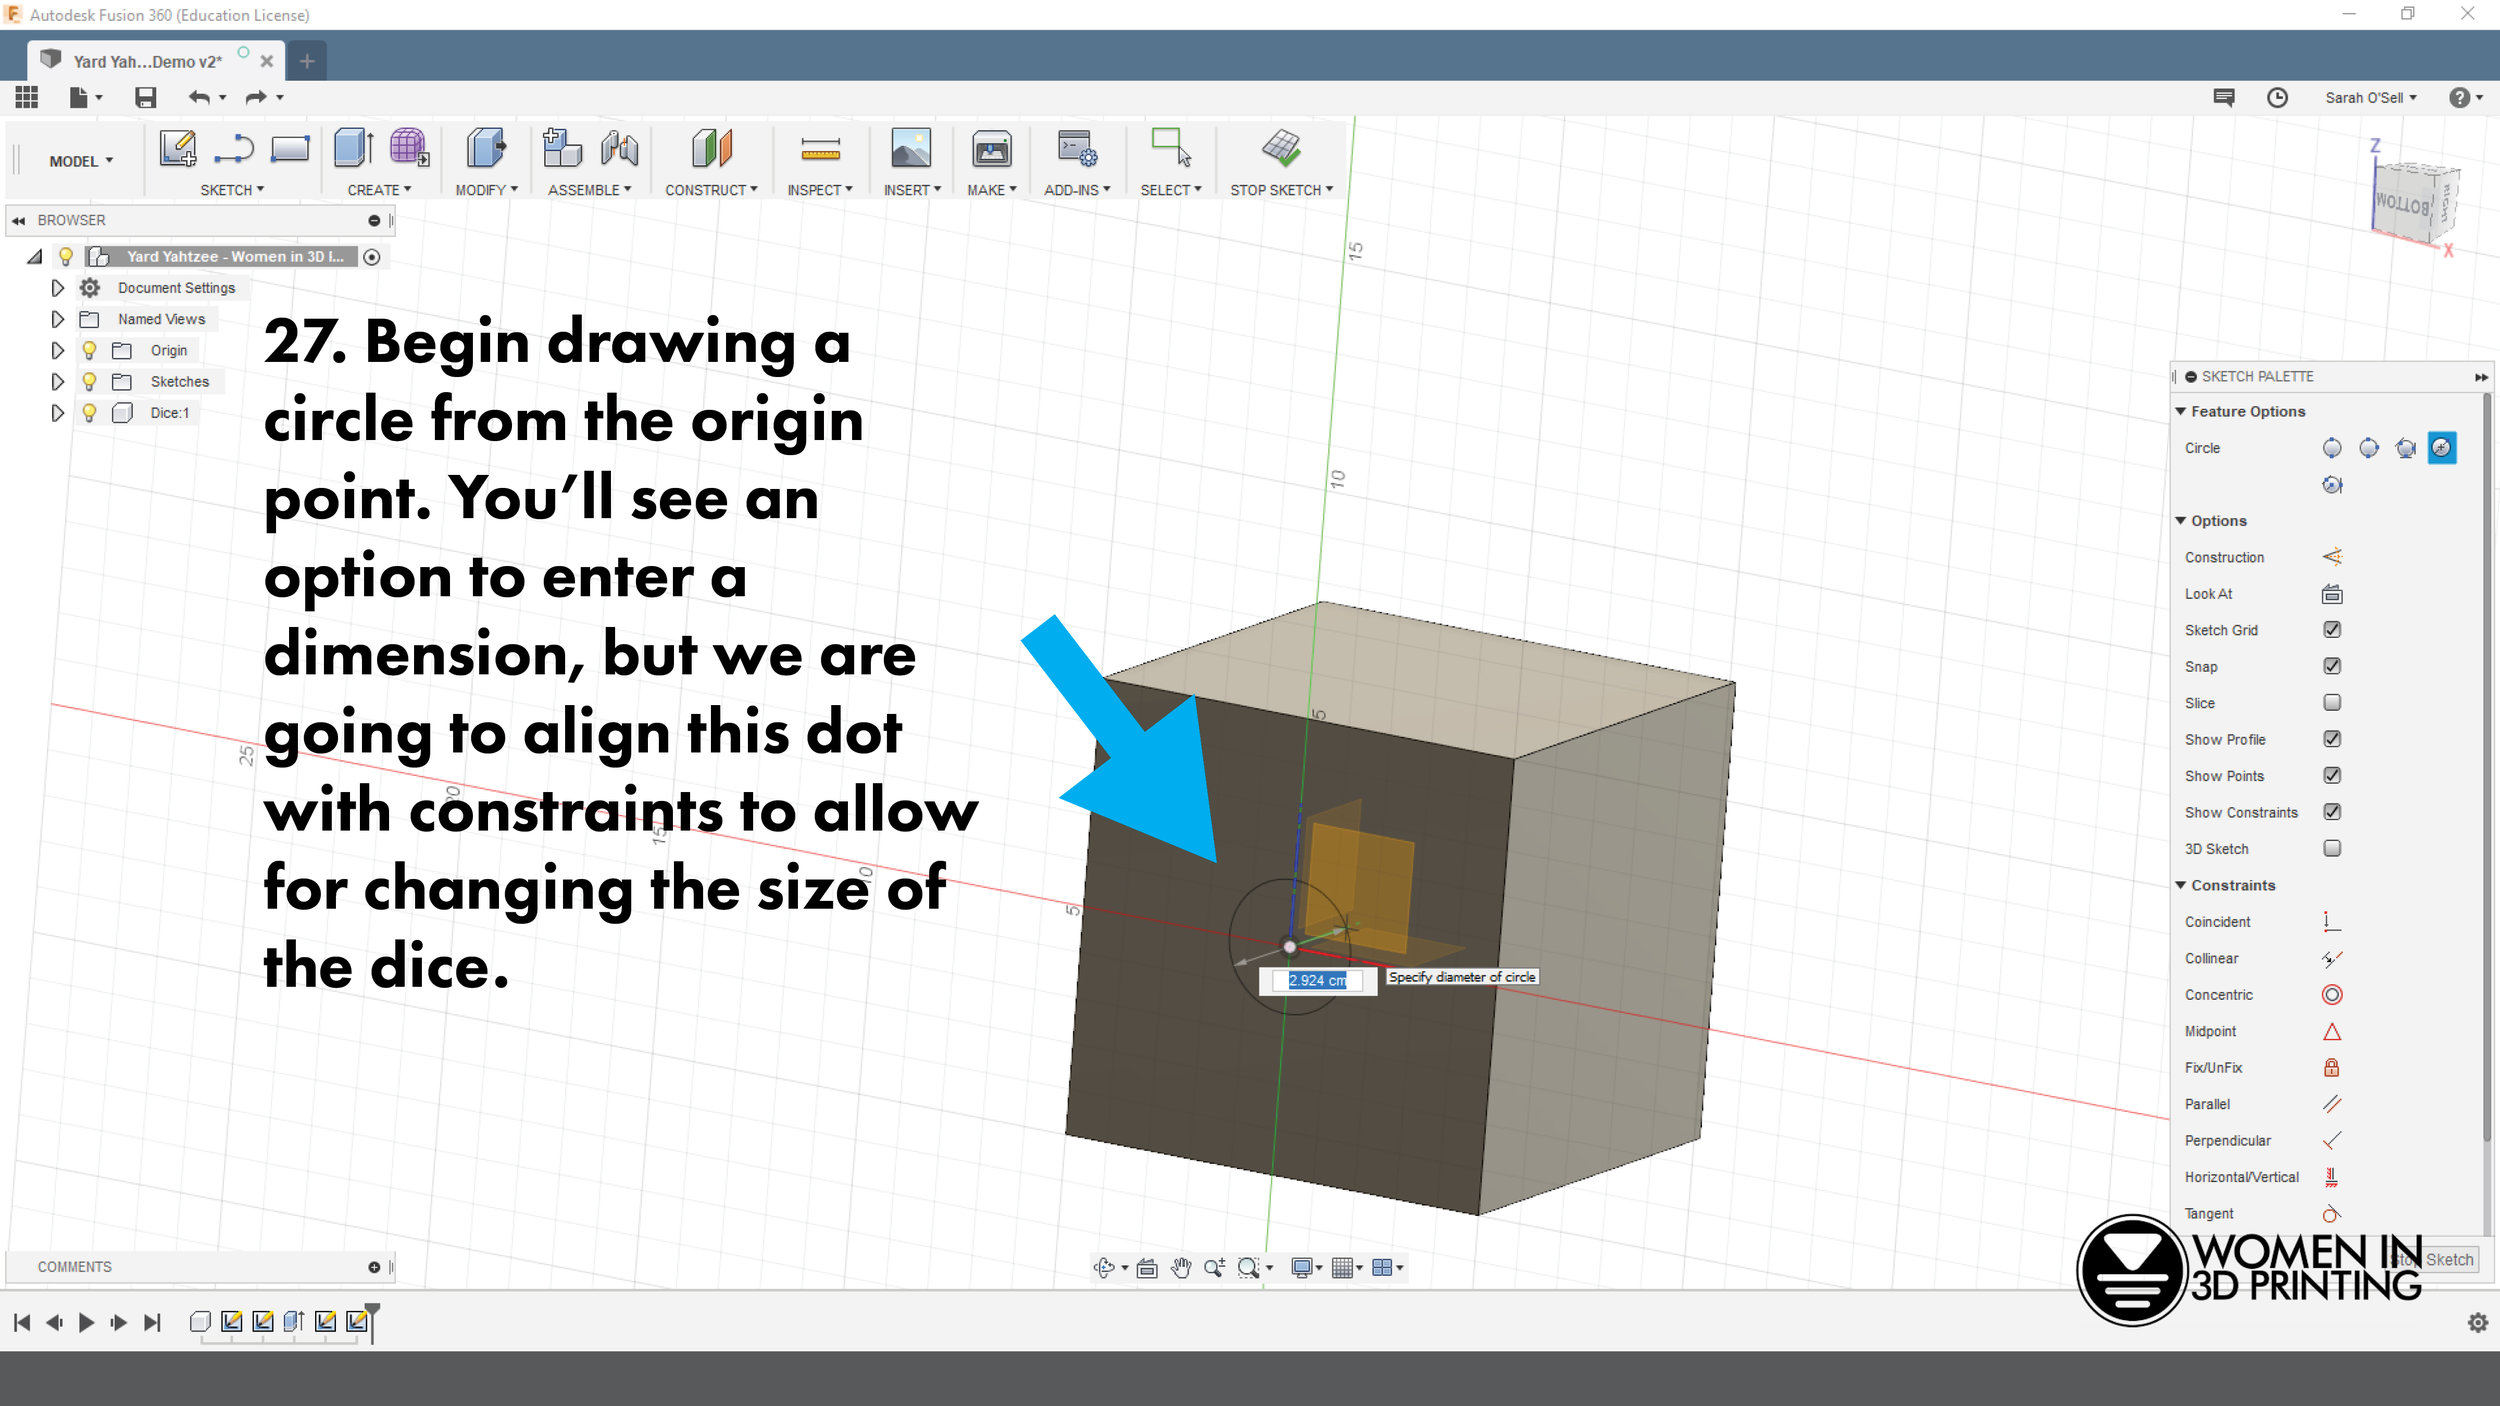Enable the 3D Sketch checkbox
Screen dimensions: 2500x1406
point(2331,848)
